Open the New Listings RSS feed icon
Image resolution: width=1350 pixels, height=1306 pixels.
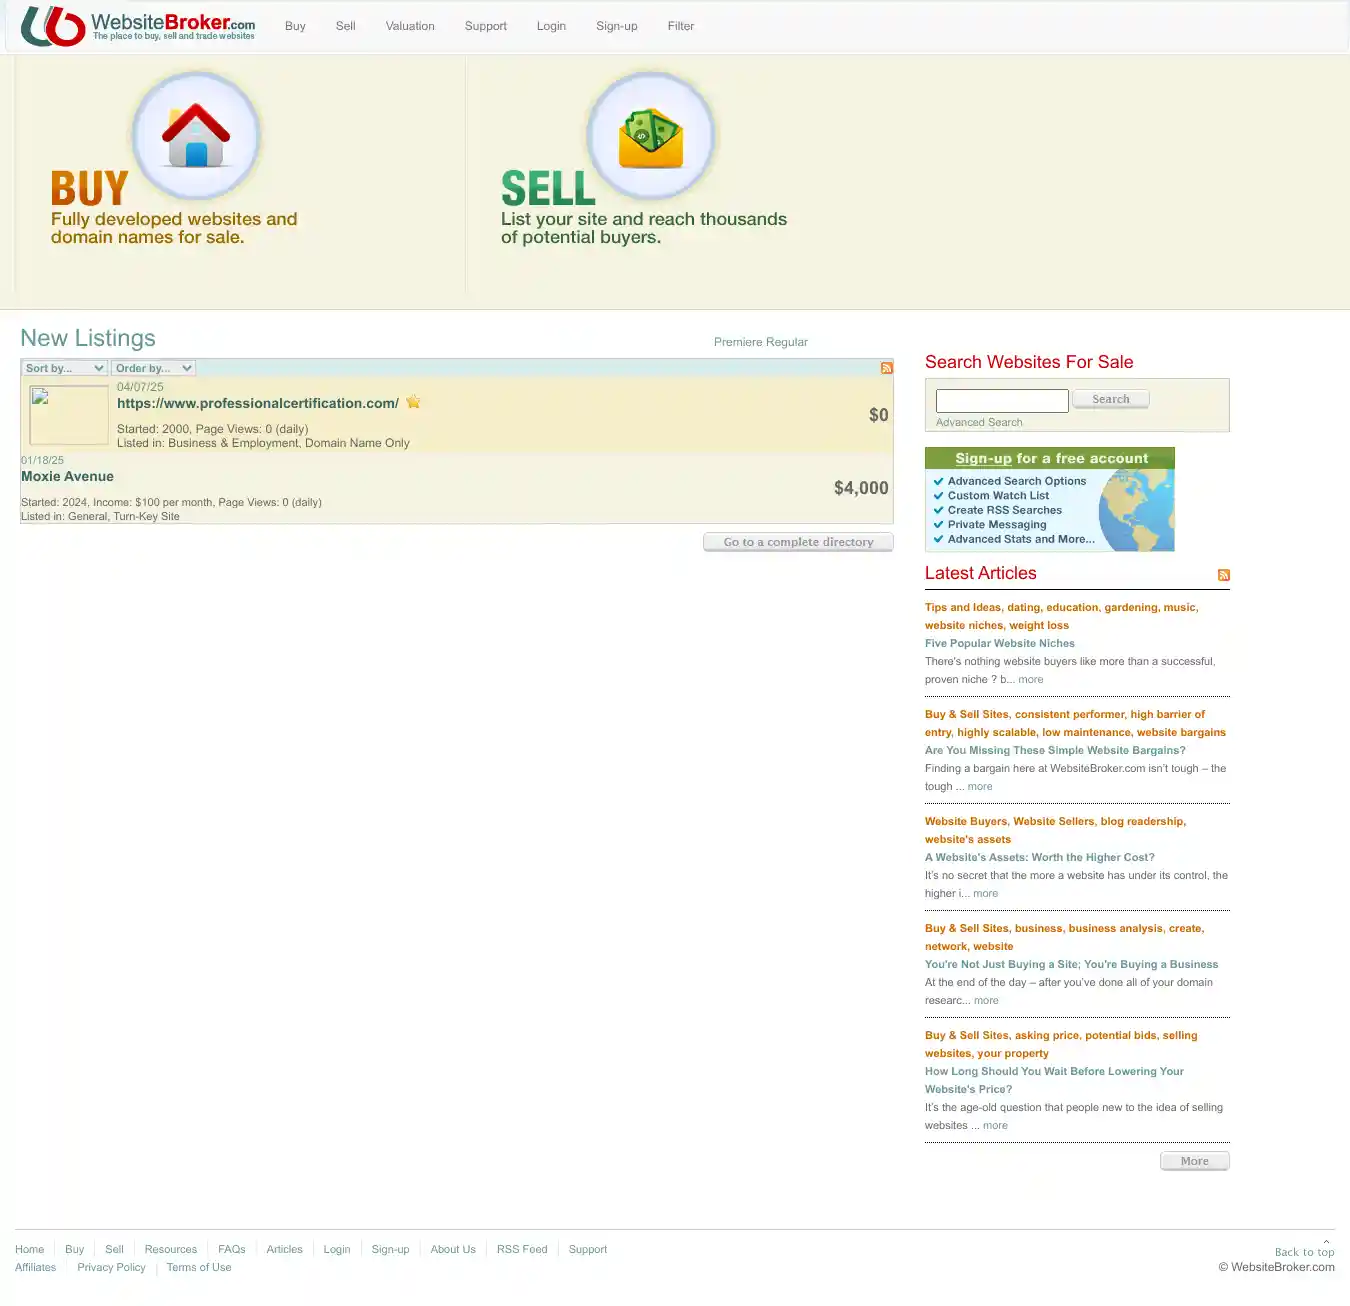pos(886,368)
